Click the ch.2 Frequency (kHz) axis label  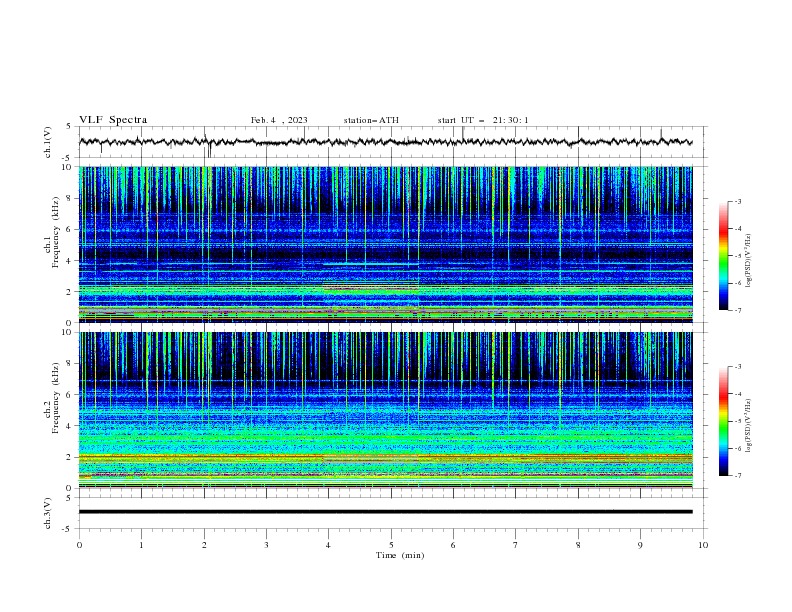coord(53,398)
